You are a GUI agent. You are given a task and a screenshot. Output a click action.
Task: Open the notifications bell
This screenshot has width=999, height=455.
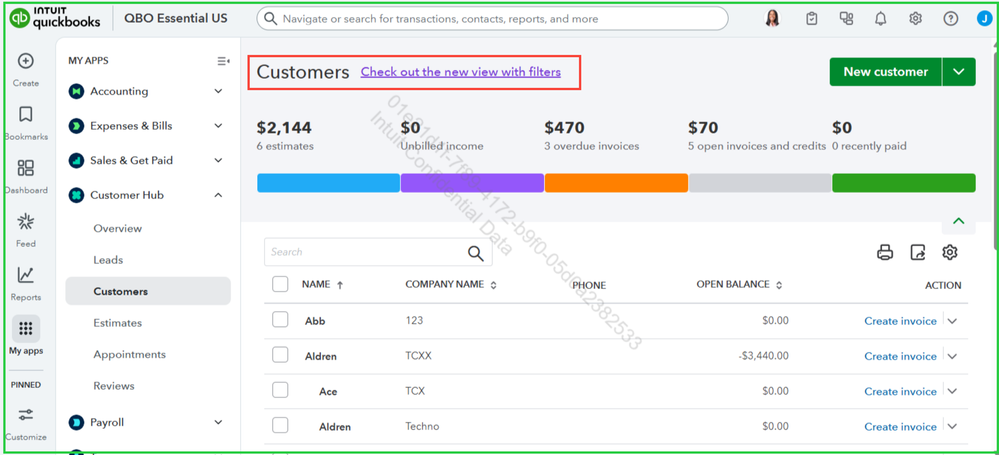[x=880, y=18]
